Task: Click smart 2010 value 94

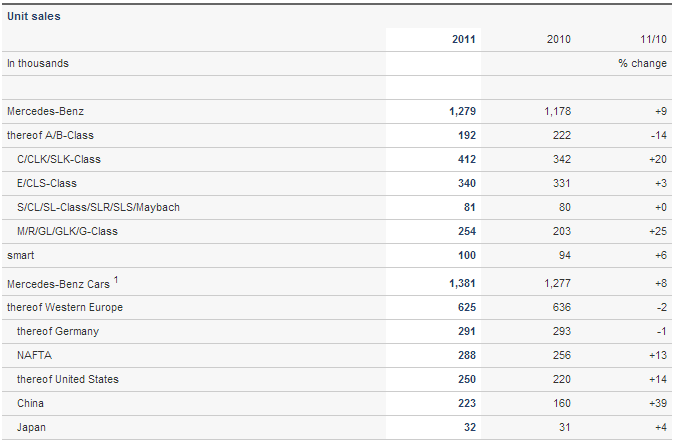Action: point(565,255)
